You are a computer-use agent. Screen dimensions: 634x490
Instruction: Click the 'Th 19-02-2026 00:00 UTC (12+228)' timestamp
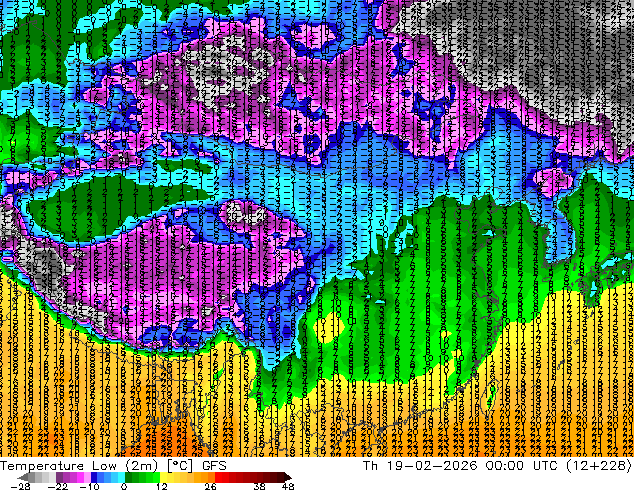(x=498, y=466)
